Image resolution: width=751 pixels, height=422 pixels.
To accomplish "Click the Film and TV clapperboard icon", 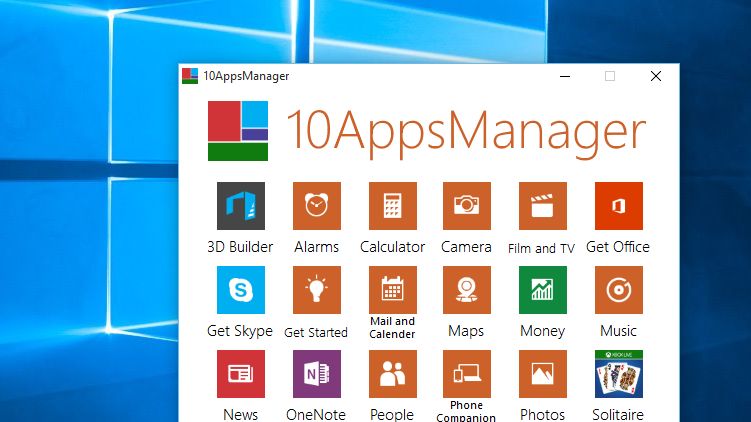I will (x=543, y=206).
